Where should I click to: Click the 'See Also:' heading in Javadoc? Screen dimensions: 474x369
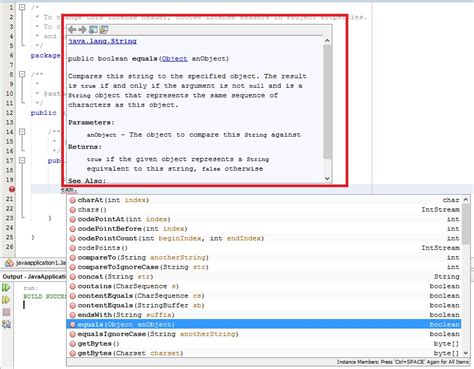[x=87, y=181]
